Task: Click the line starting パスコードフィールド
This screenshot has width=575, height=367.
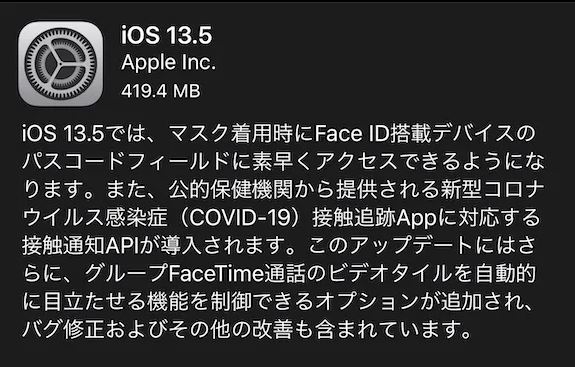Action: (283, 162)
